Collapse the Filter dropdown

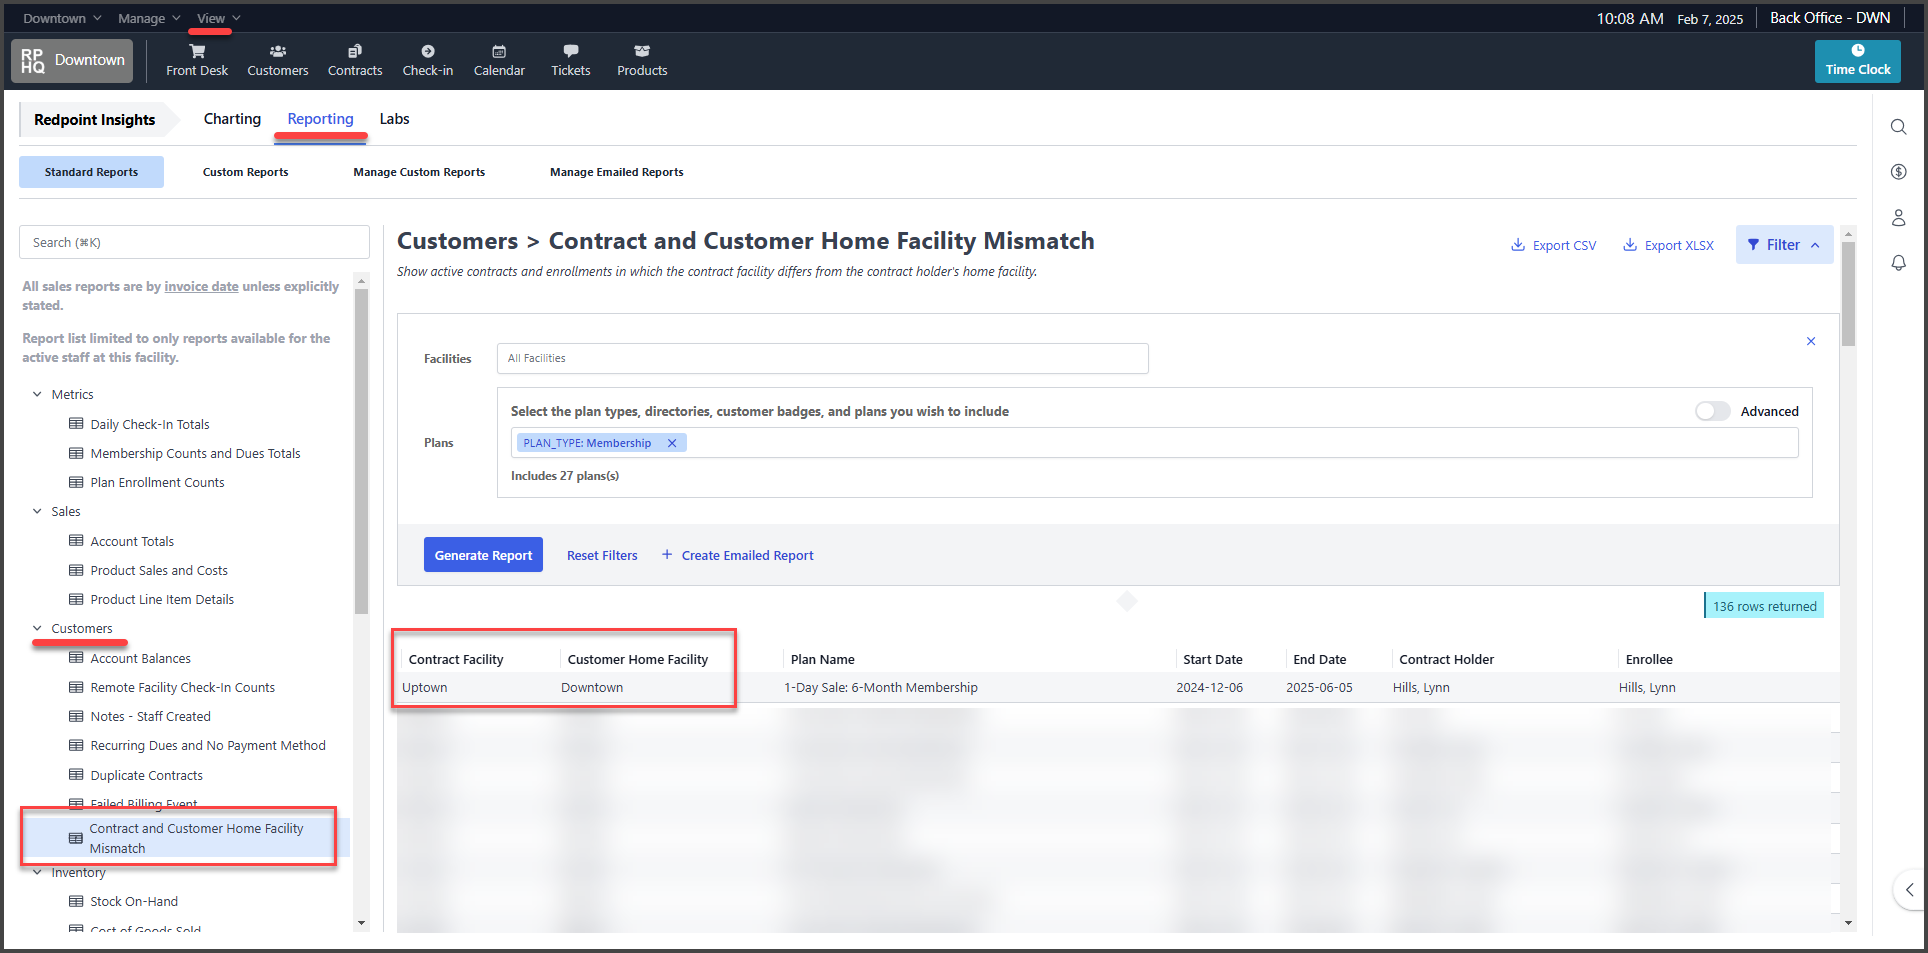1784,245
